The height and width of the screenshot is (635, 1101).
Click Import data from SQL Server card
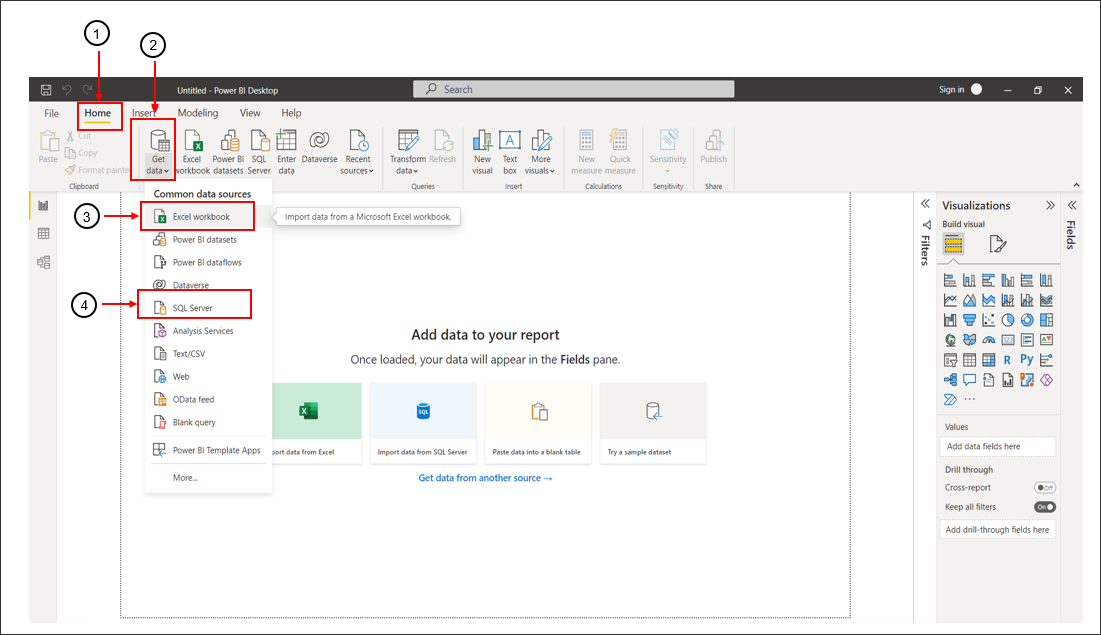(423, 423)
